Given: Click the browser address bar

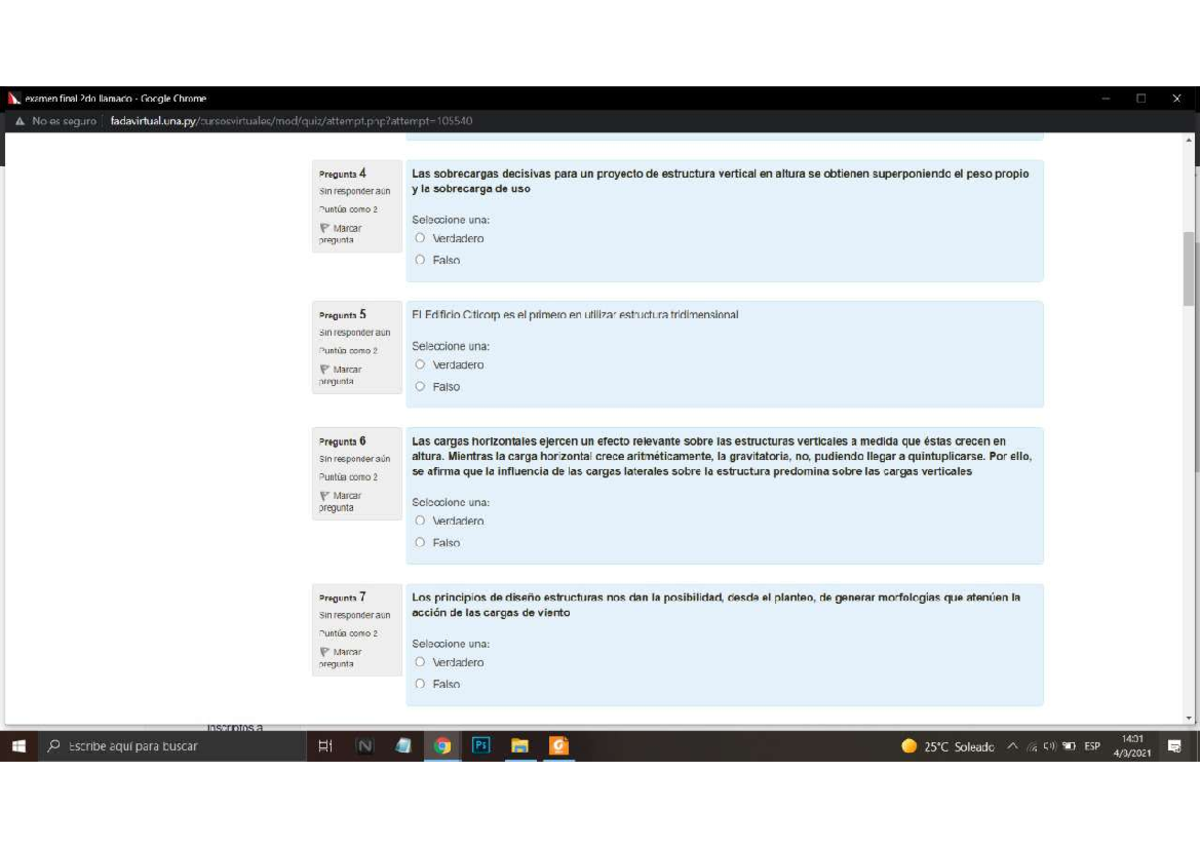Looking at the screenshot, I should point(290,120).
